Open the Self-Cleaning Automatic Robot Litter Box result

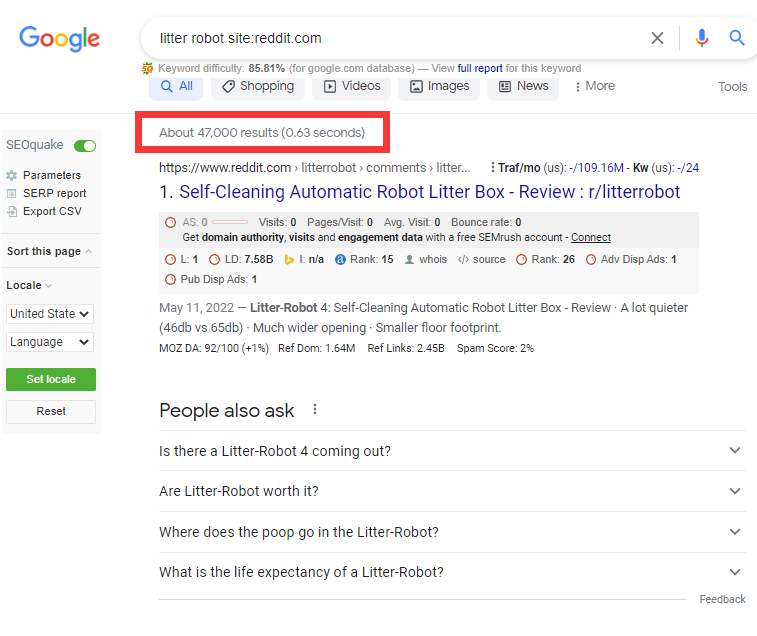coord(429,192)
